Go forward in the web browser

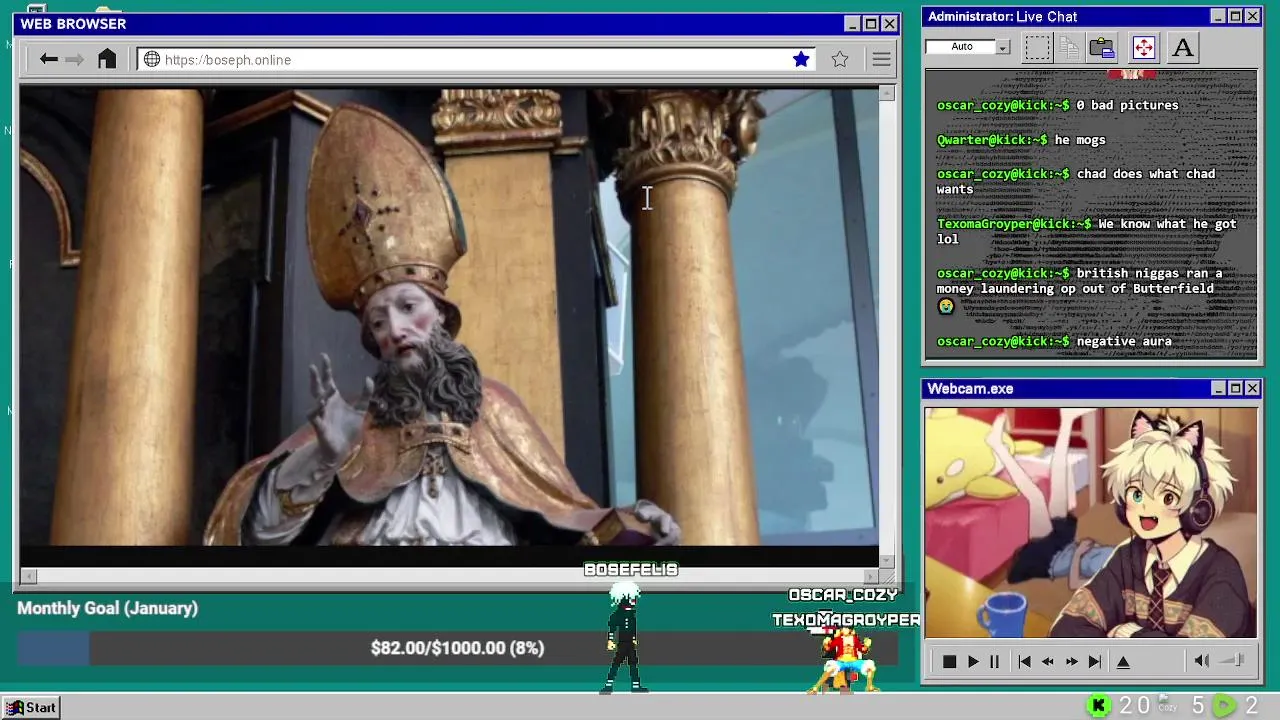pyautogui.click(x=75, y=60)
